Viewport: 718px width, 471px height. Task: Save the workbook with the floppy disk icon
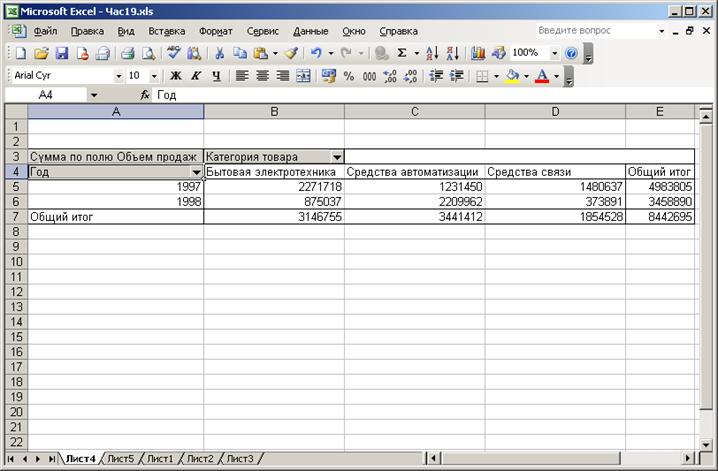(x=62, y=54)
